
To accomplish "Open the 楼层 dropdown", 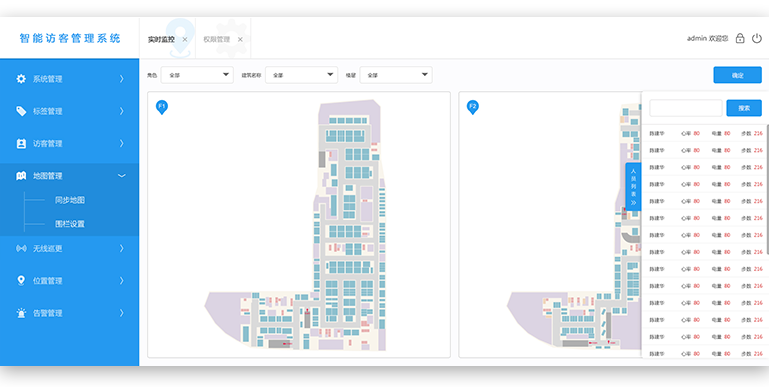I will click(396, 75).
